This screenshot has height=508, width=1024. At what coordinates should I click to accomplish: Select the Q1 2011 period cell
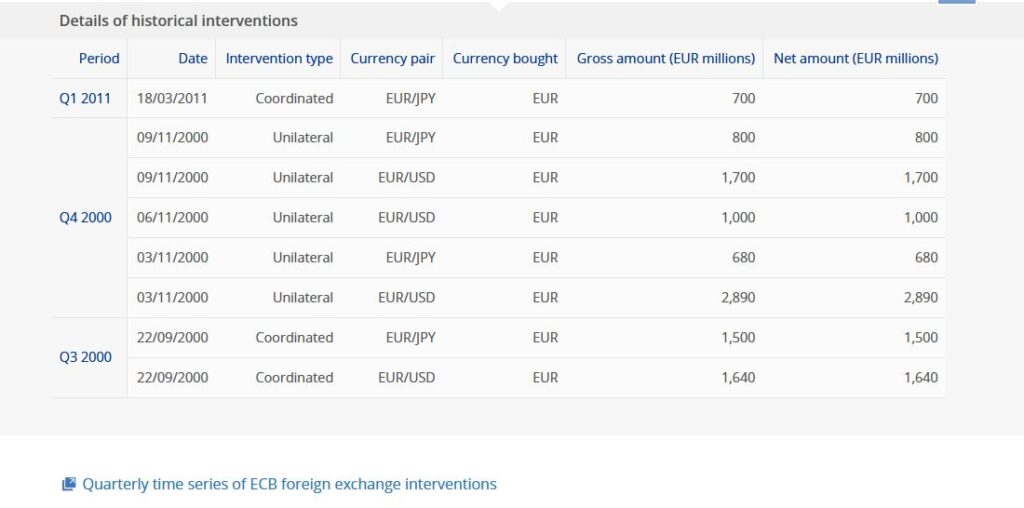[x=89, y=99]
